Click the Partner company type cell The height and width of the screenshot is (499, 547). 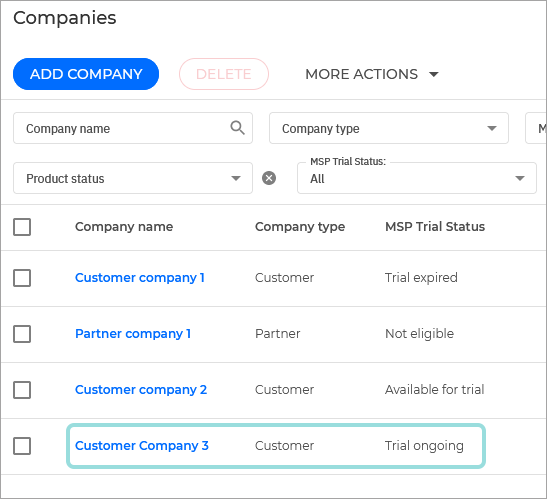(278, 334)
